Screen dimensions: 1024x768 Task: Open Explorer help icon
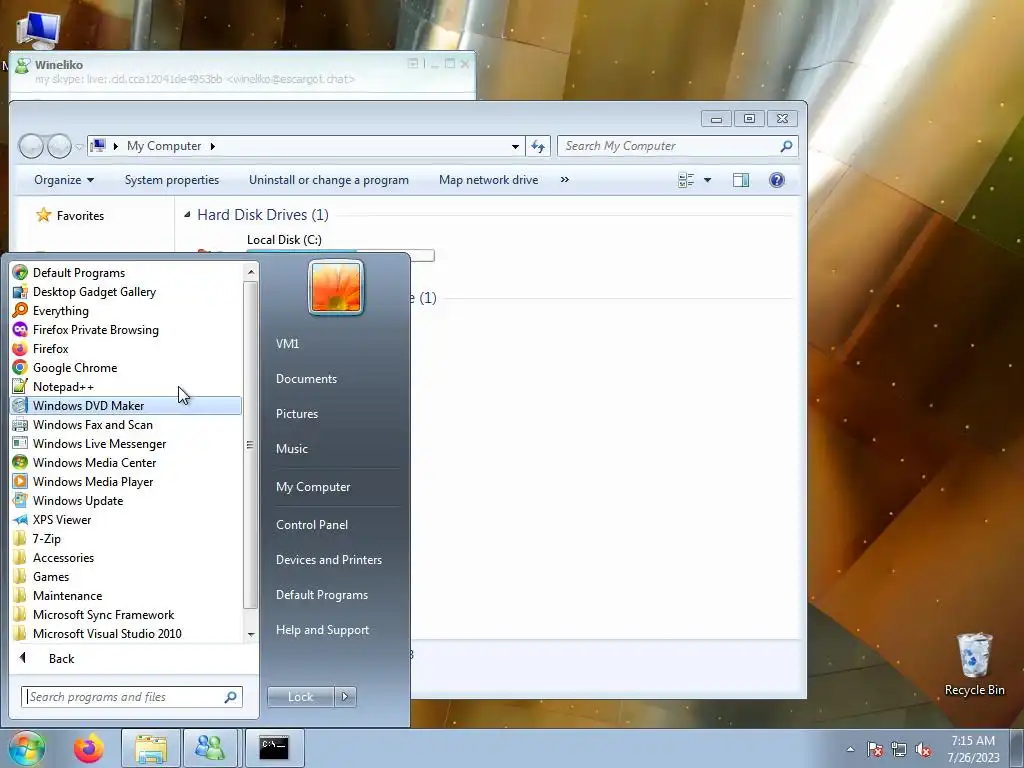(x=776, y=180)
